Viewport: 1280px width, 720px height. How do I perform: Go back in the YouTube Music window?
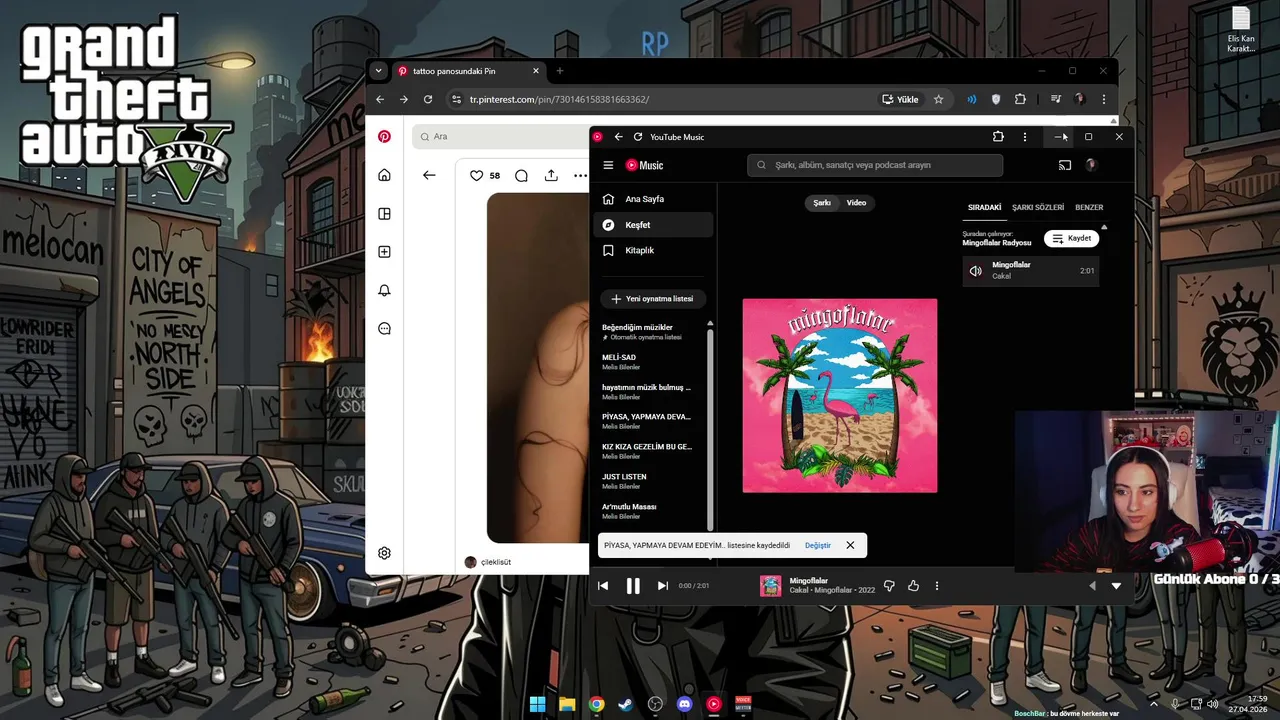click(x=618, y=137)
